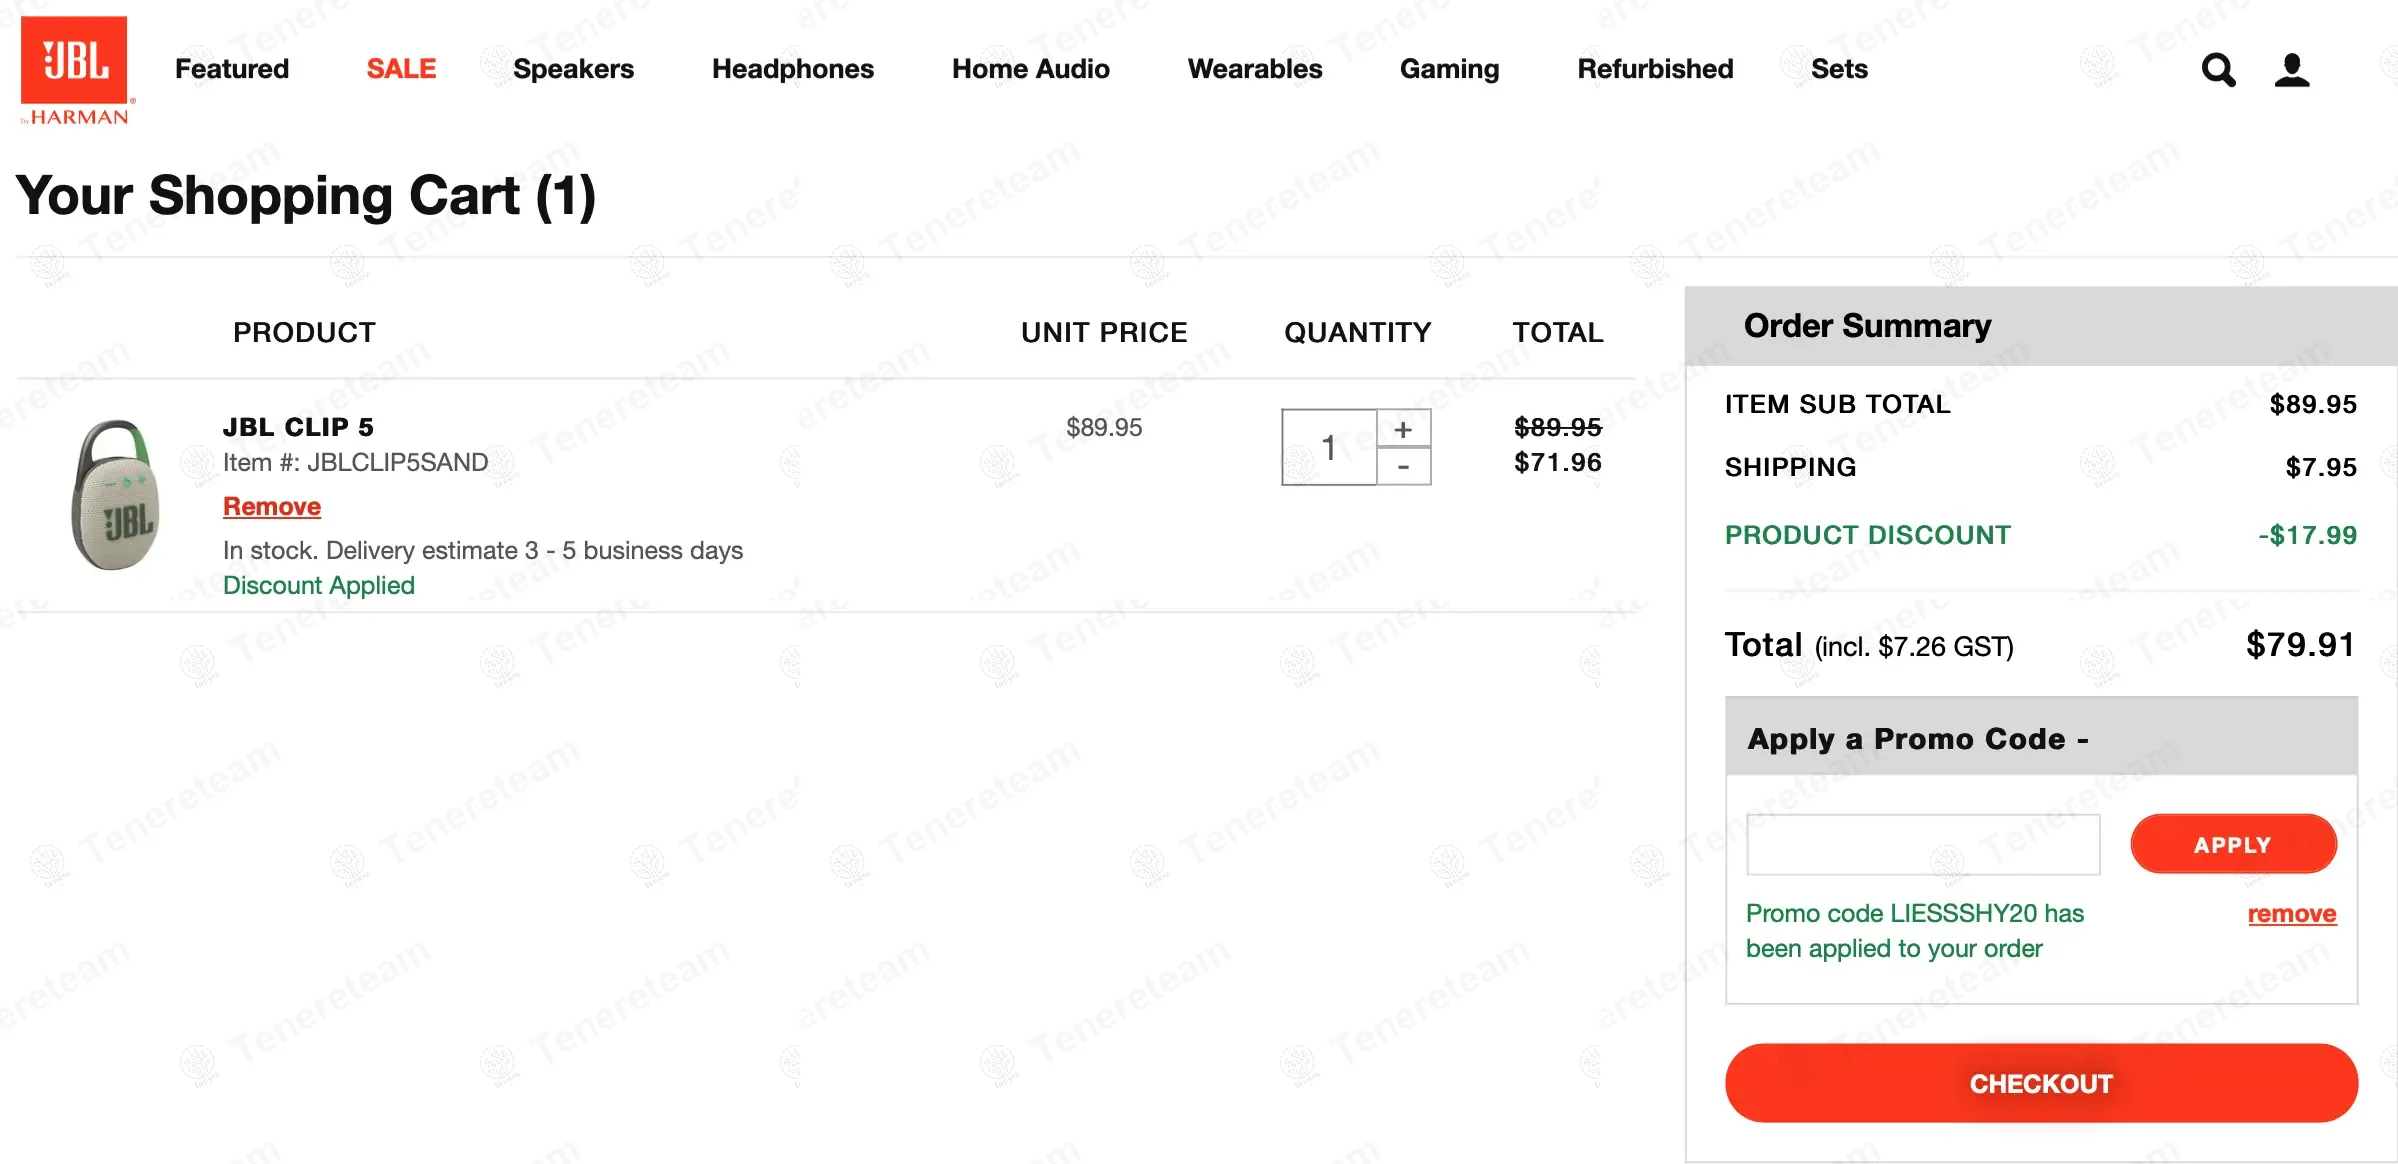The height and width of the screenshot is (1164, 2398).
Task: Navigate to the Gaming category
Action: (1450, 69)
